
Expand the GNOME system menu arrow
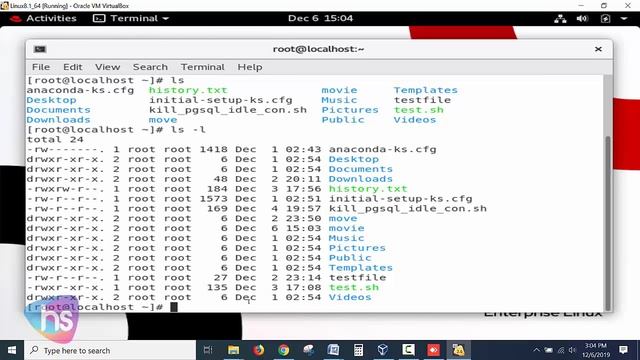pyautogui.click(x=624, y=19)
